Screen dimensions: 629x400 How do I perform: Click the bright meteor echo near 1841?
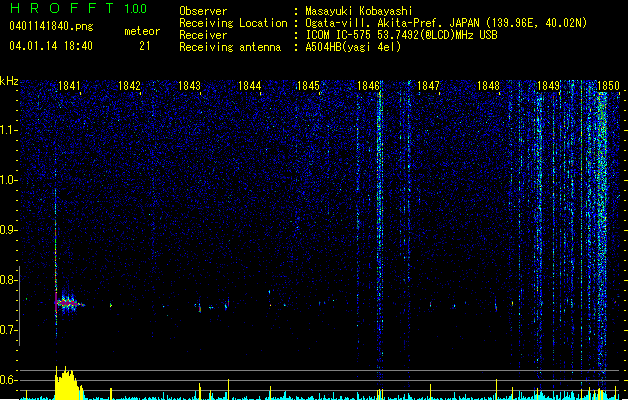(x=67, y=303)
